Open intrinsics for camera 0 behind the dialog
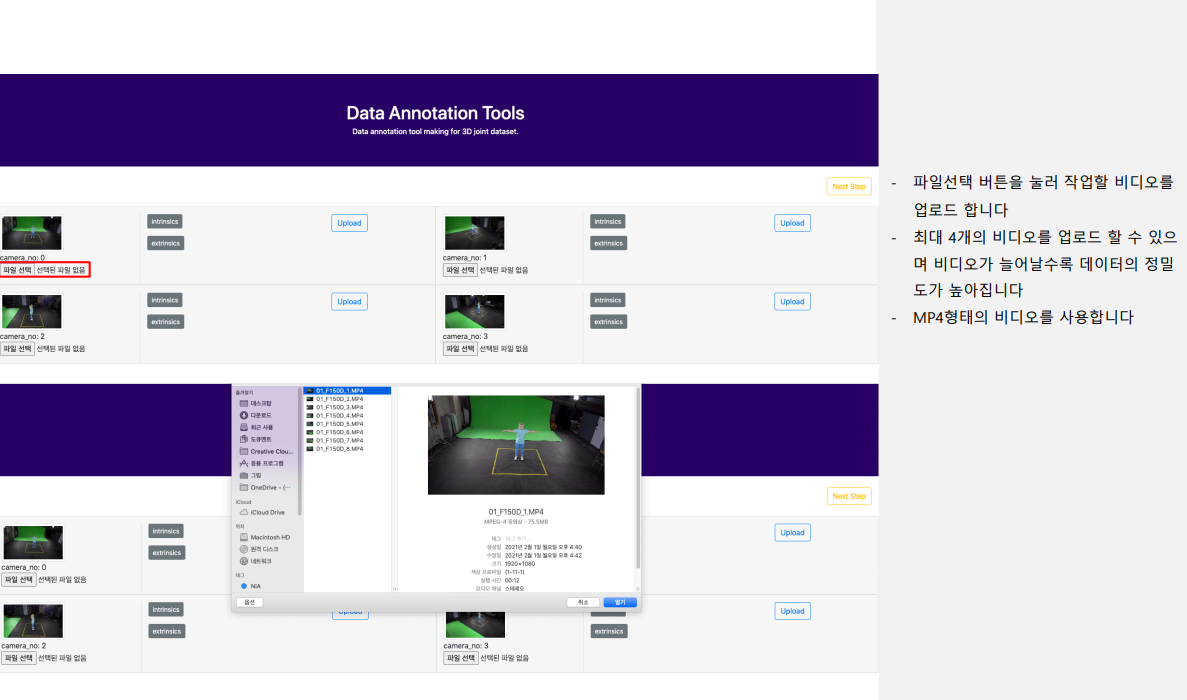The height and width of the screenshot is (700, 1187). coord(166,531)
